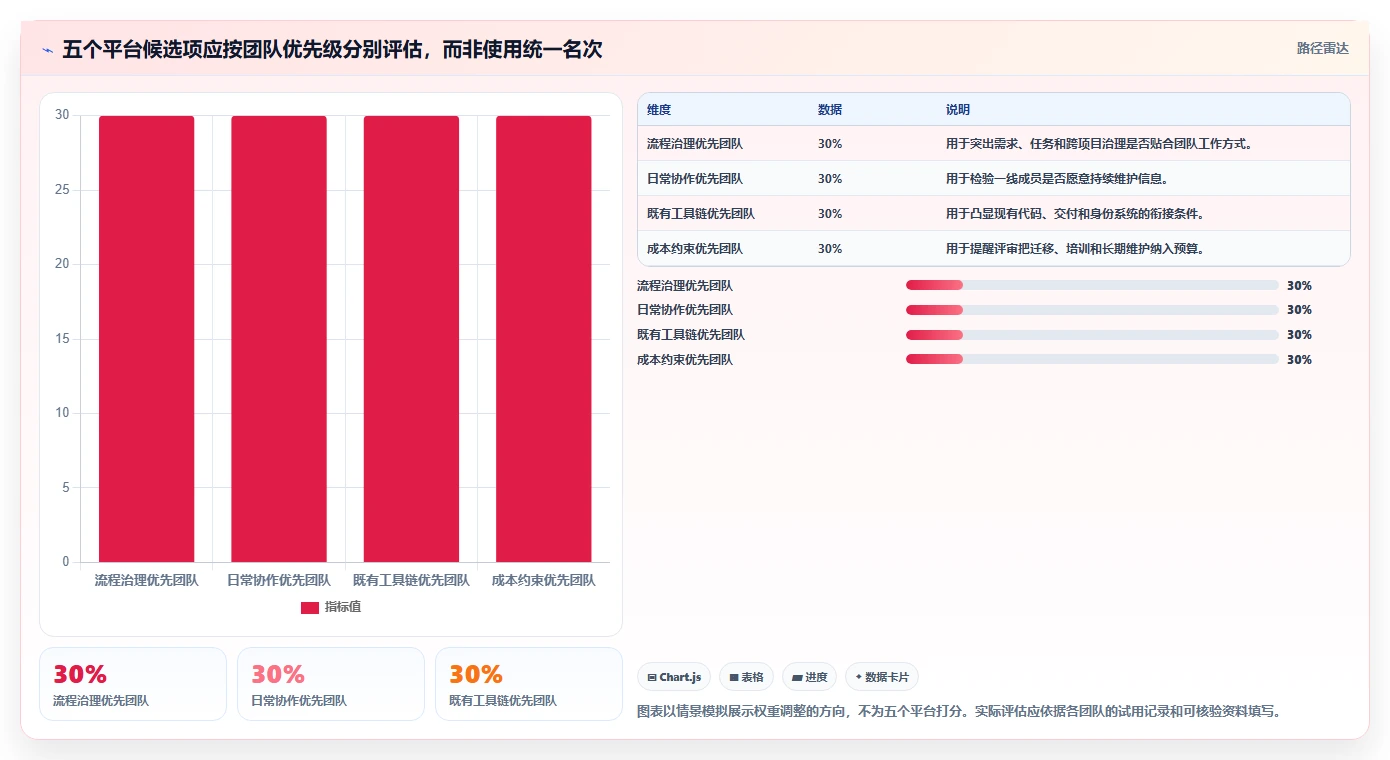The height and width of the screenshot is (760, 1390).
Task: Click the red legend color box for 指标值
Action: tap(310, 607)
